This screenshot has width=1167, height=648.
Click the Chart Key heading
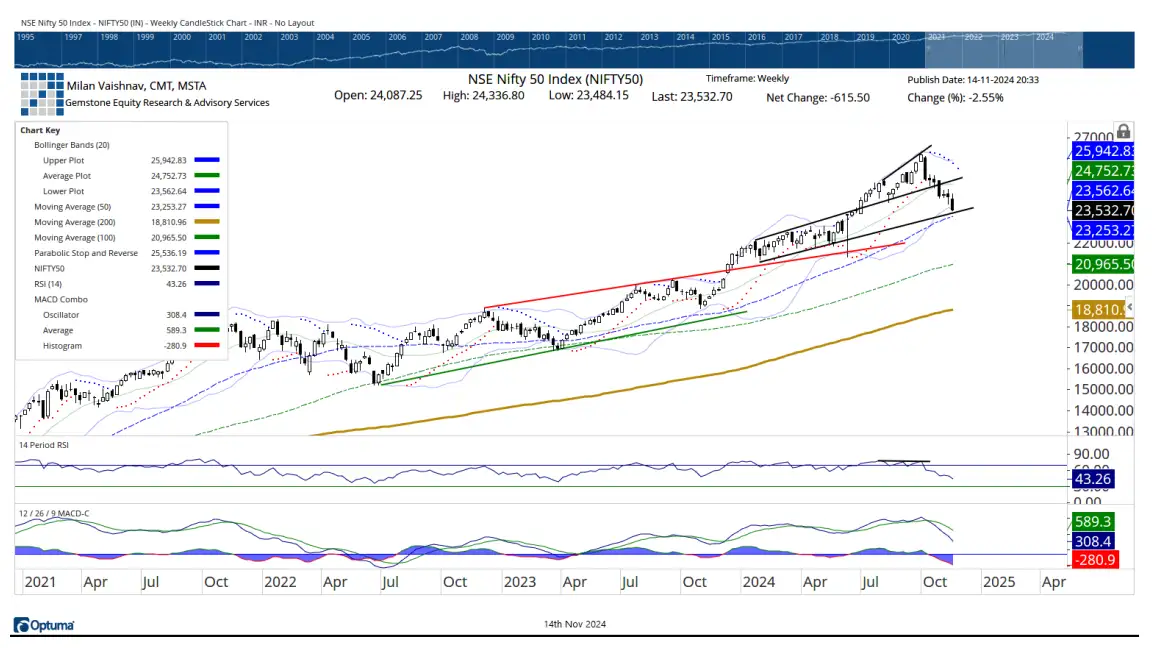pyautogui.click(x=40, y=130)
